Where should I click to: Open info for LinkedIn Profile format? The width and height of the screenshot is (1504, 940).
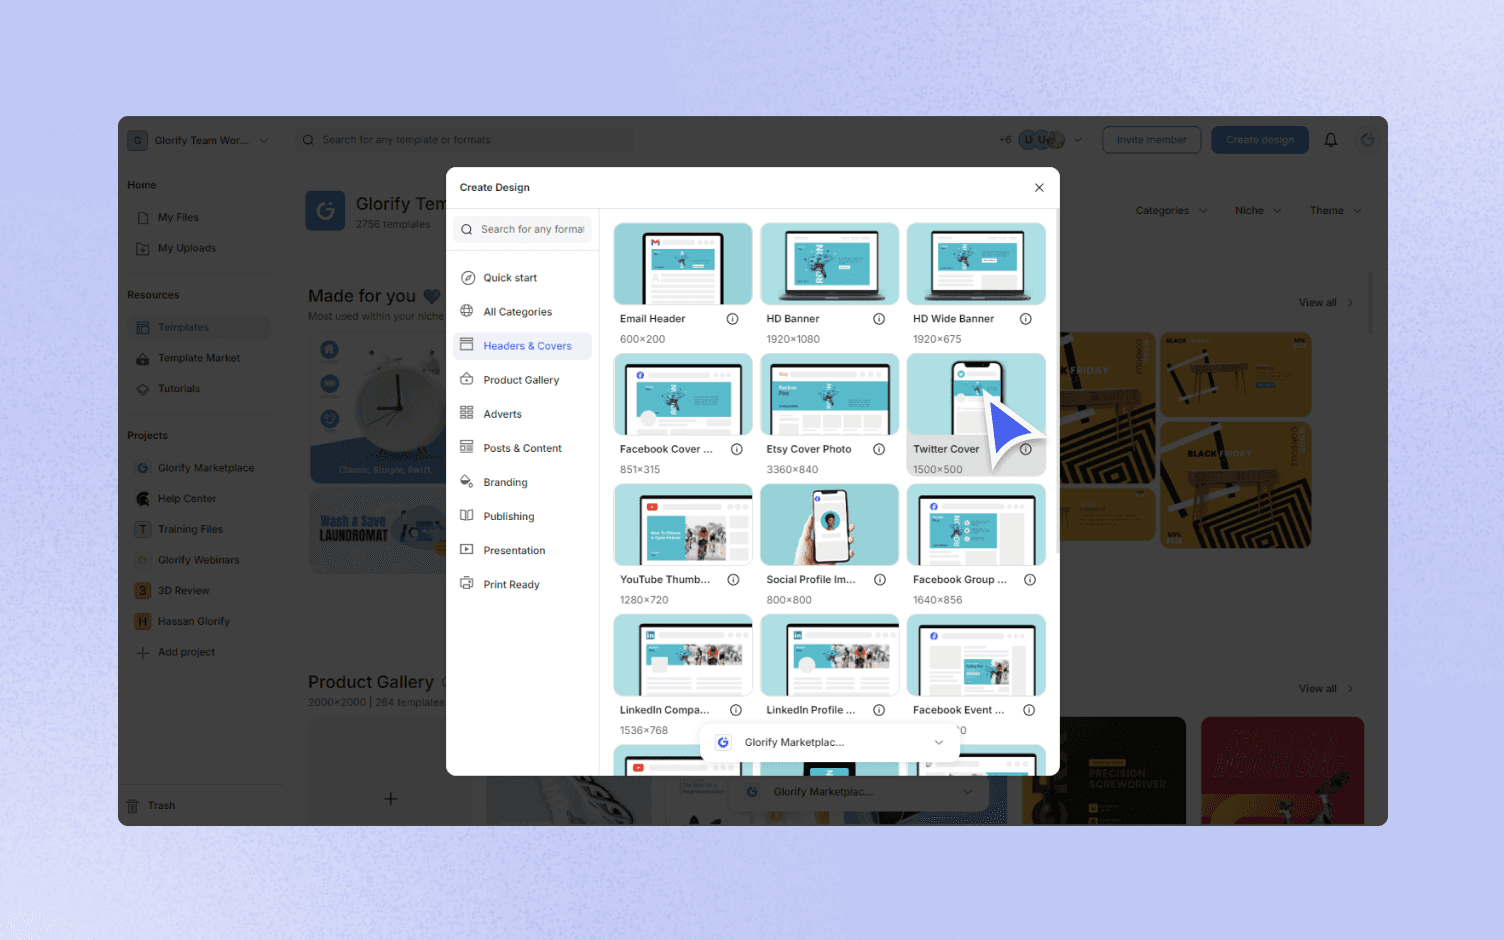coord(879,710)
